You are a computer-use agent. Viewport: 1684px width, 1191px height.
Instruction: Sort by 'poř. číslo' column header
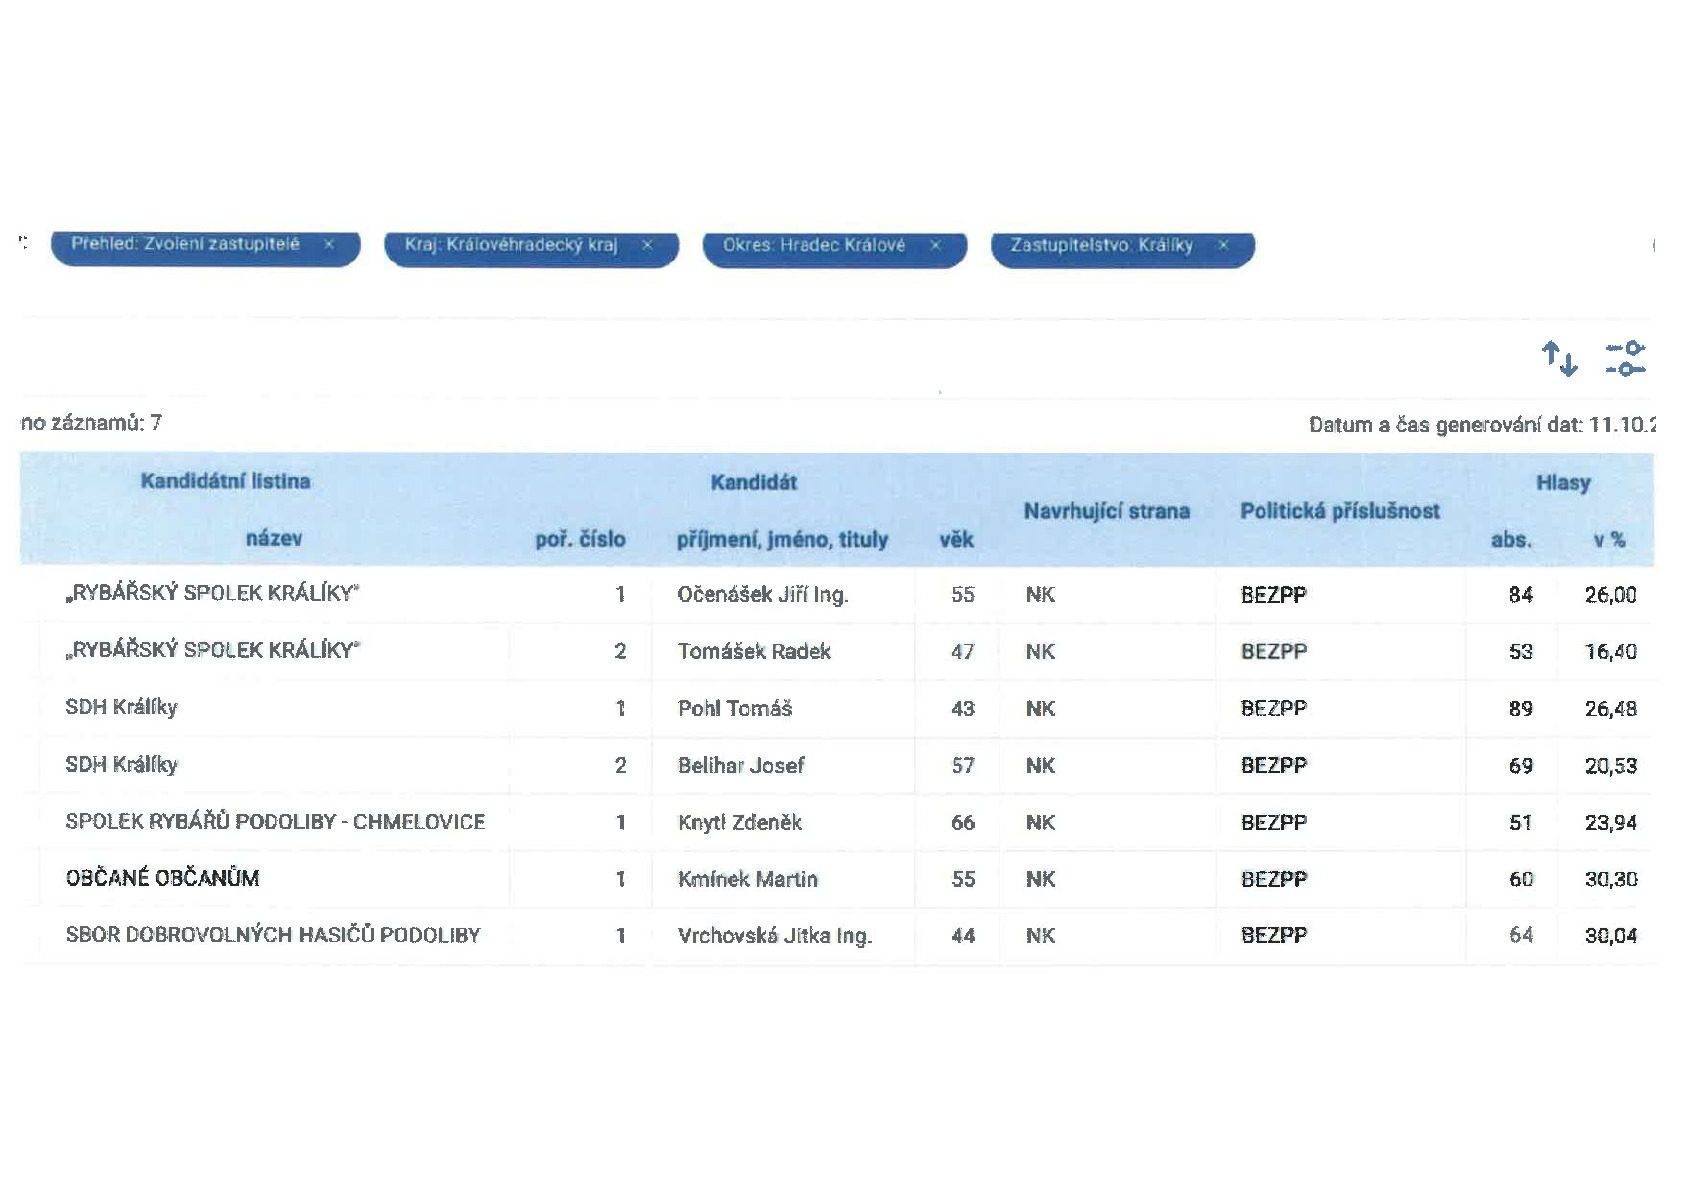point(580,539)
